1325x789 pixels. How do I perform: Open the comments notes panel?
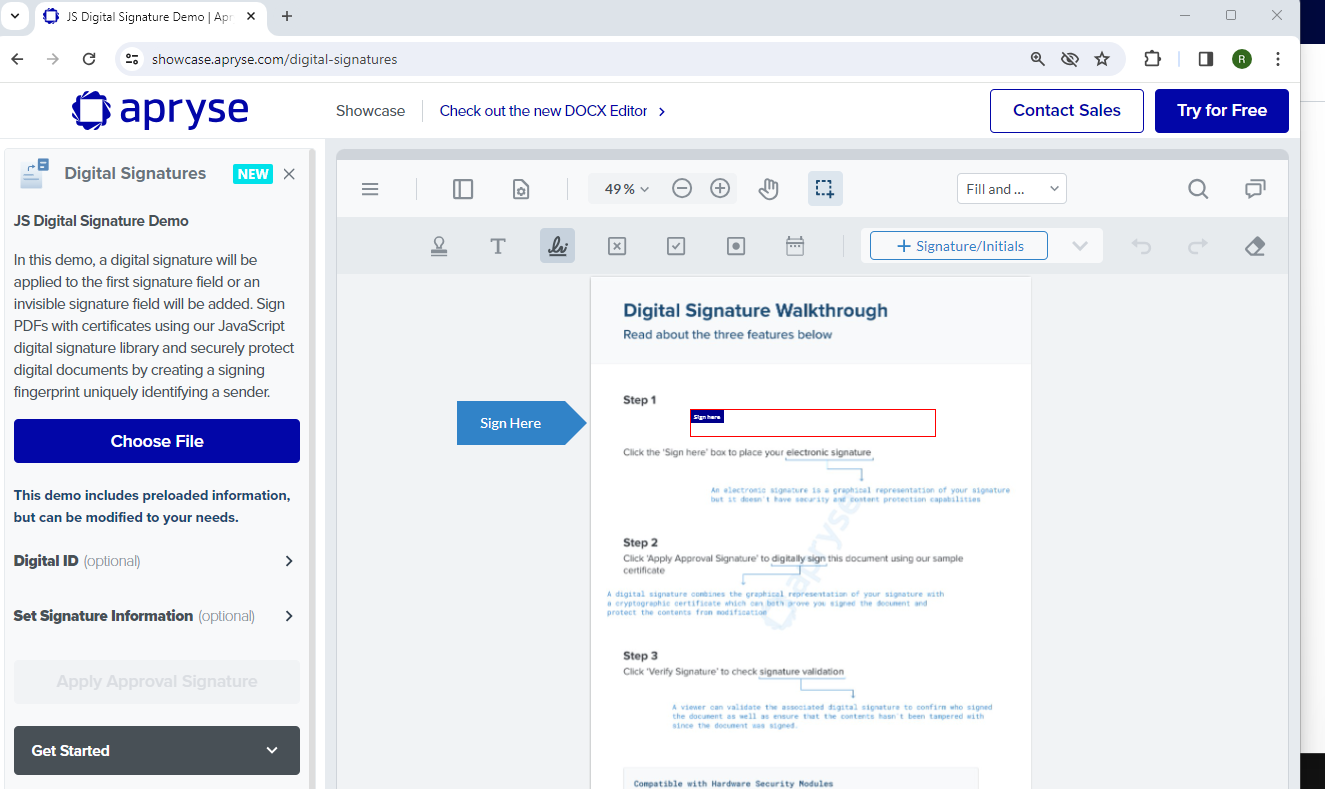point(1255,188)
